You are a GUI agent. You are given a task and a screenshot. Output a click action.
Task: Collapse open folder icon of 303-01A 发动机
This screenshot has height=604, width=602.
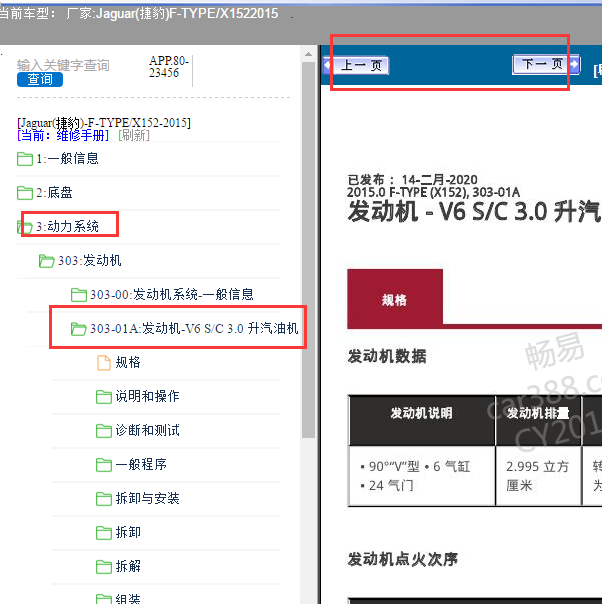click(79, 329)
